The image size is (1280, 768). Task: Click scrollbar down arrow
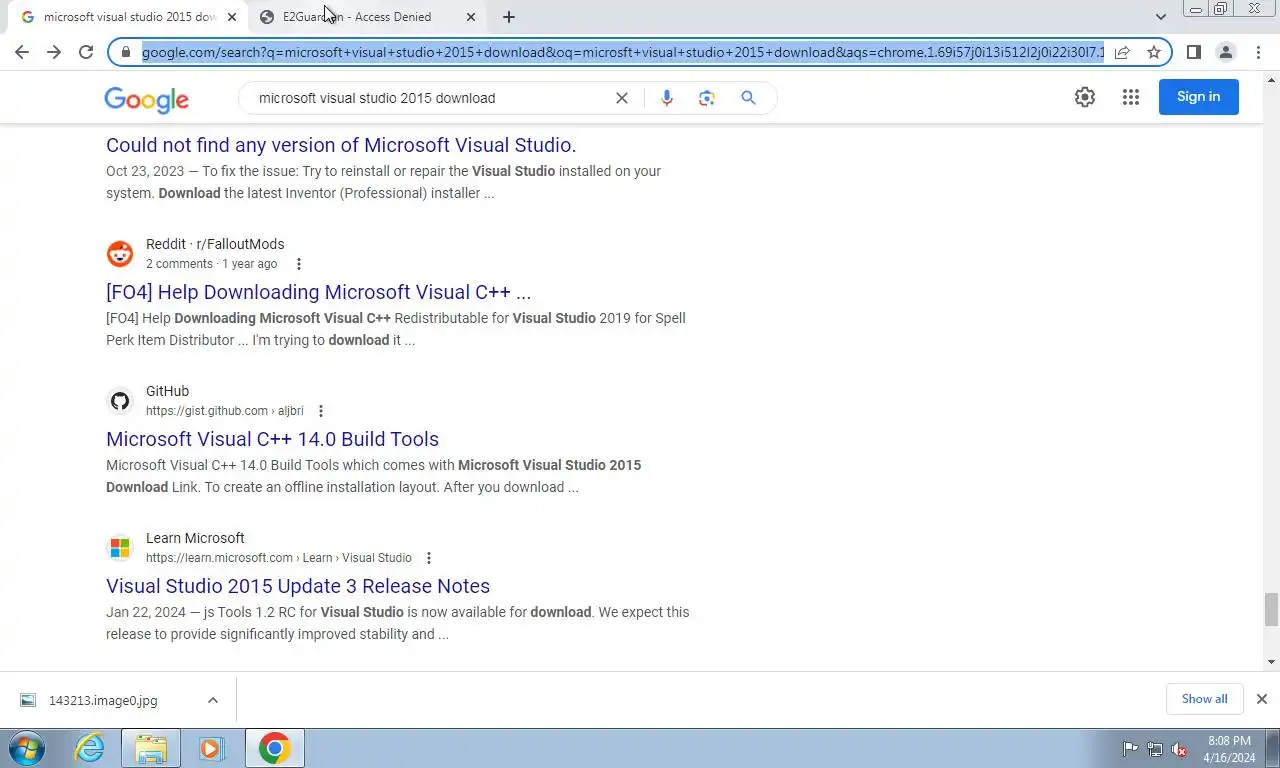1271,662
